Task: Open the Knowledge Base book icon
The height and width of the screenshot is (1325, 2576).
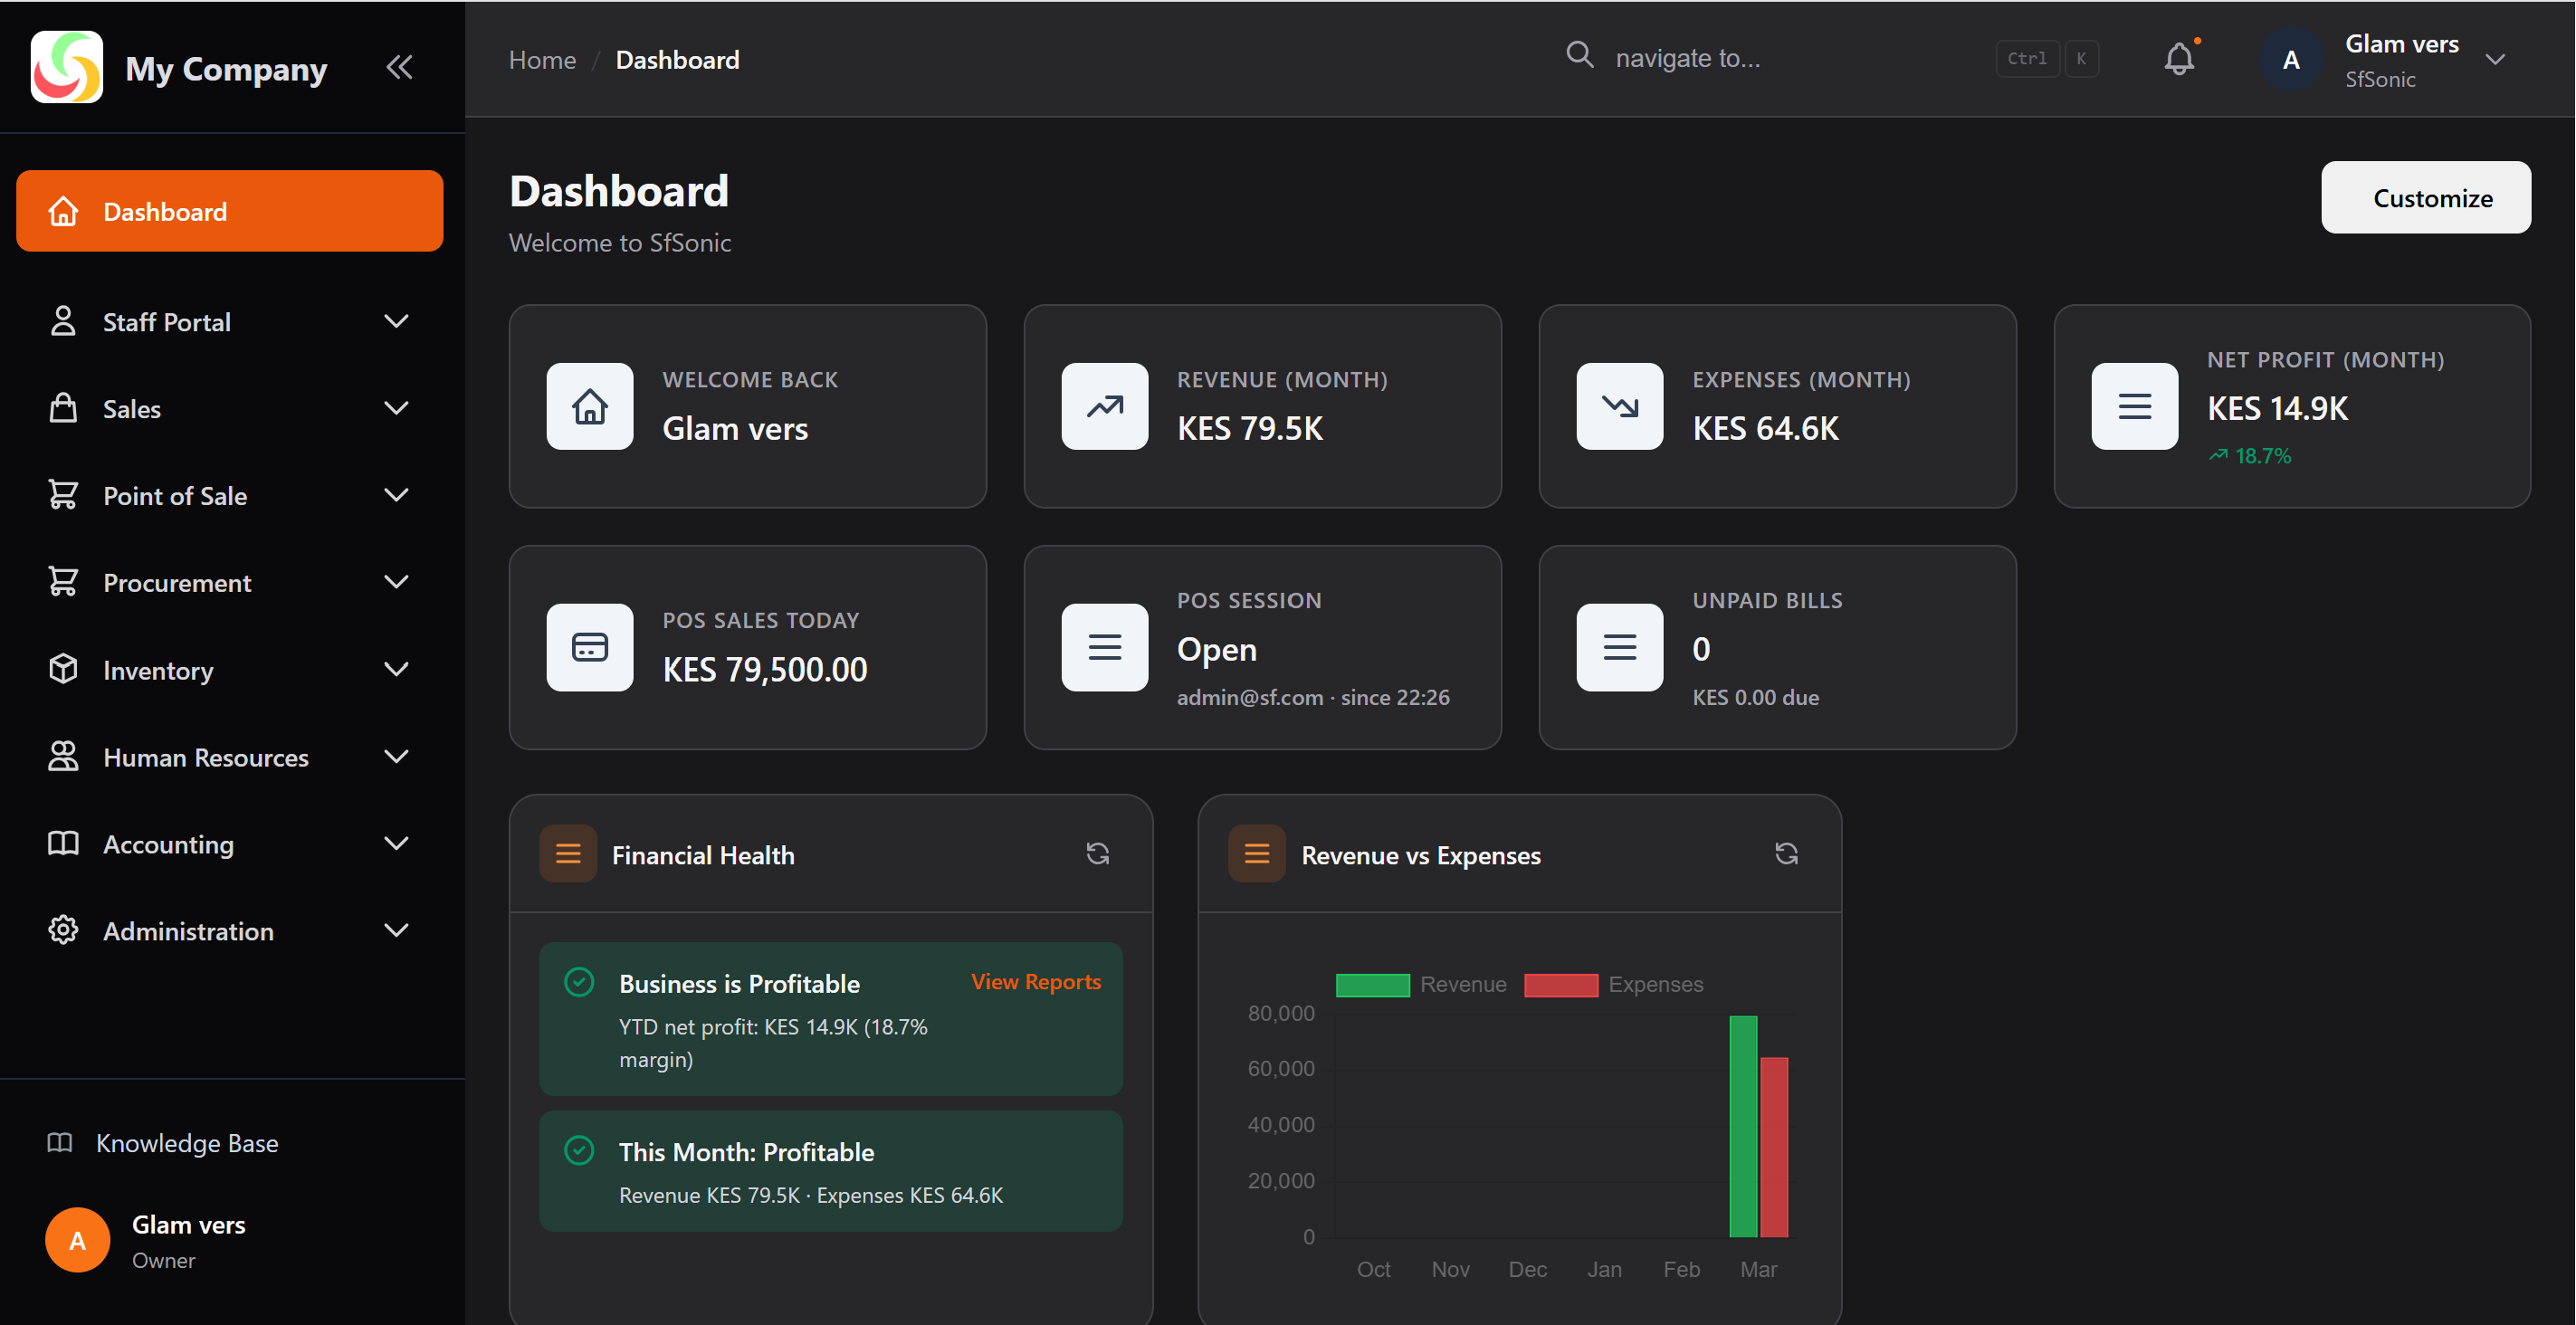Action: click(60, 1143)
